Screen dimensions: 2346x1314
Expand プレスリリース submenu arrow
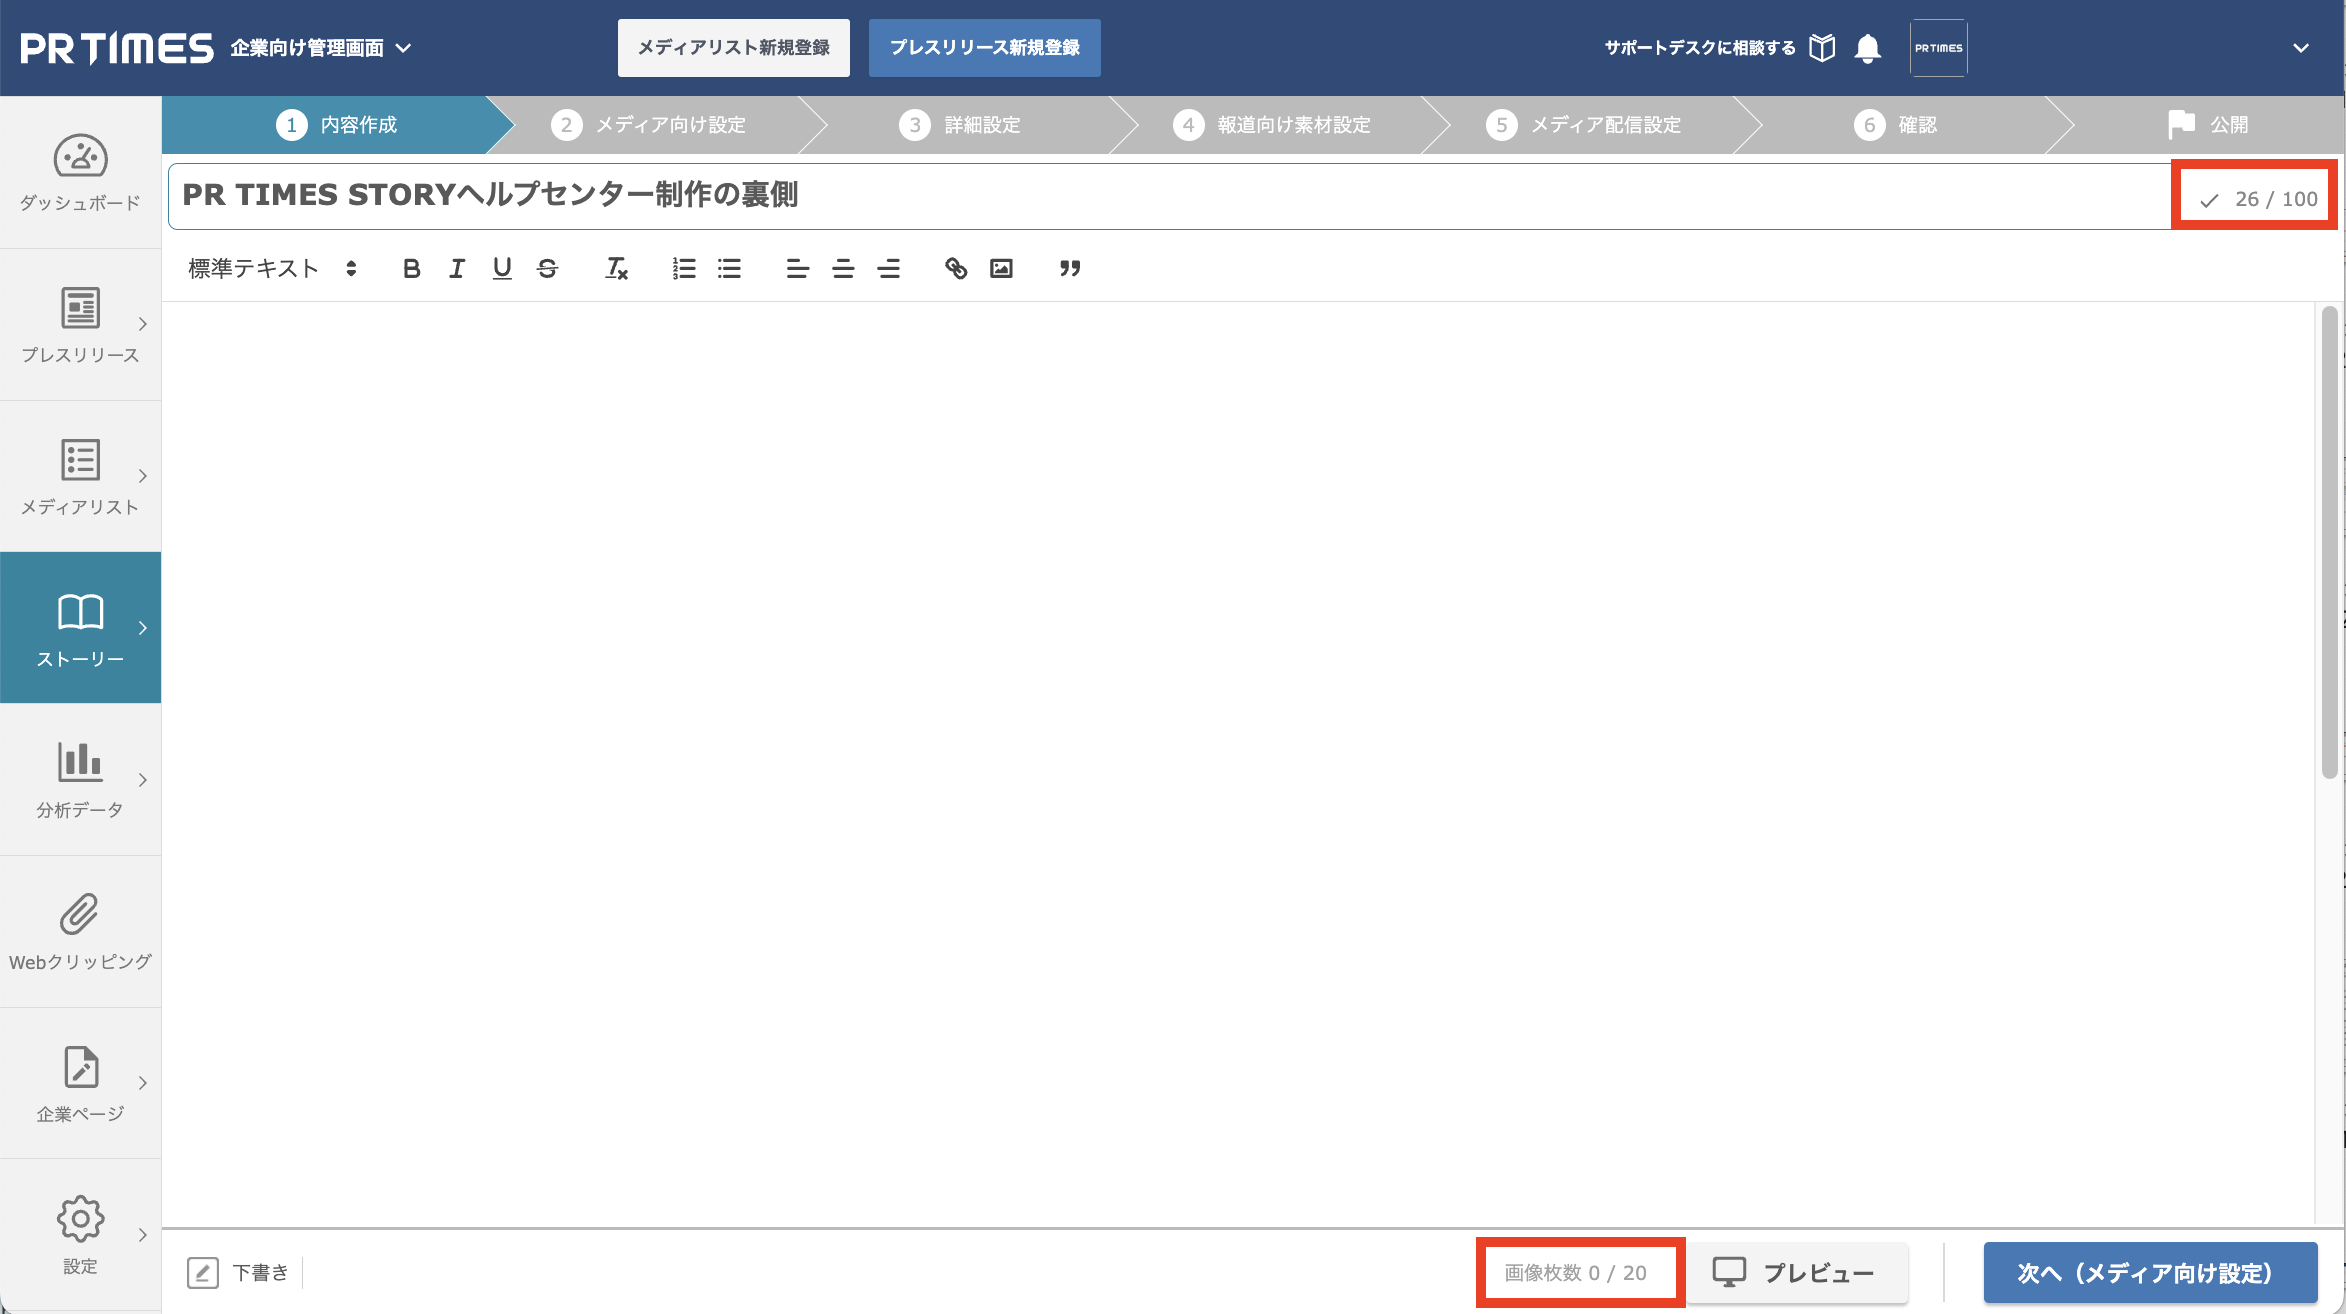coord(143,324)
